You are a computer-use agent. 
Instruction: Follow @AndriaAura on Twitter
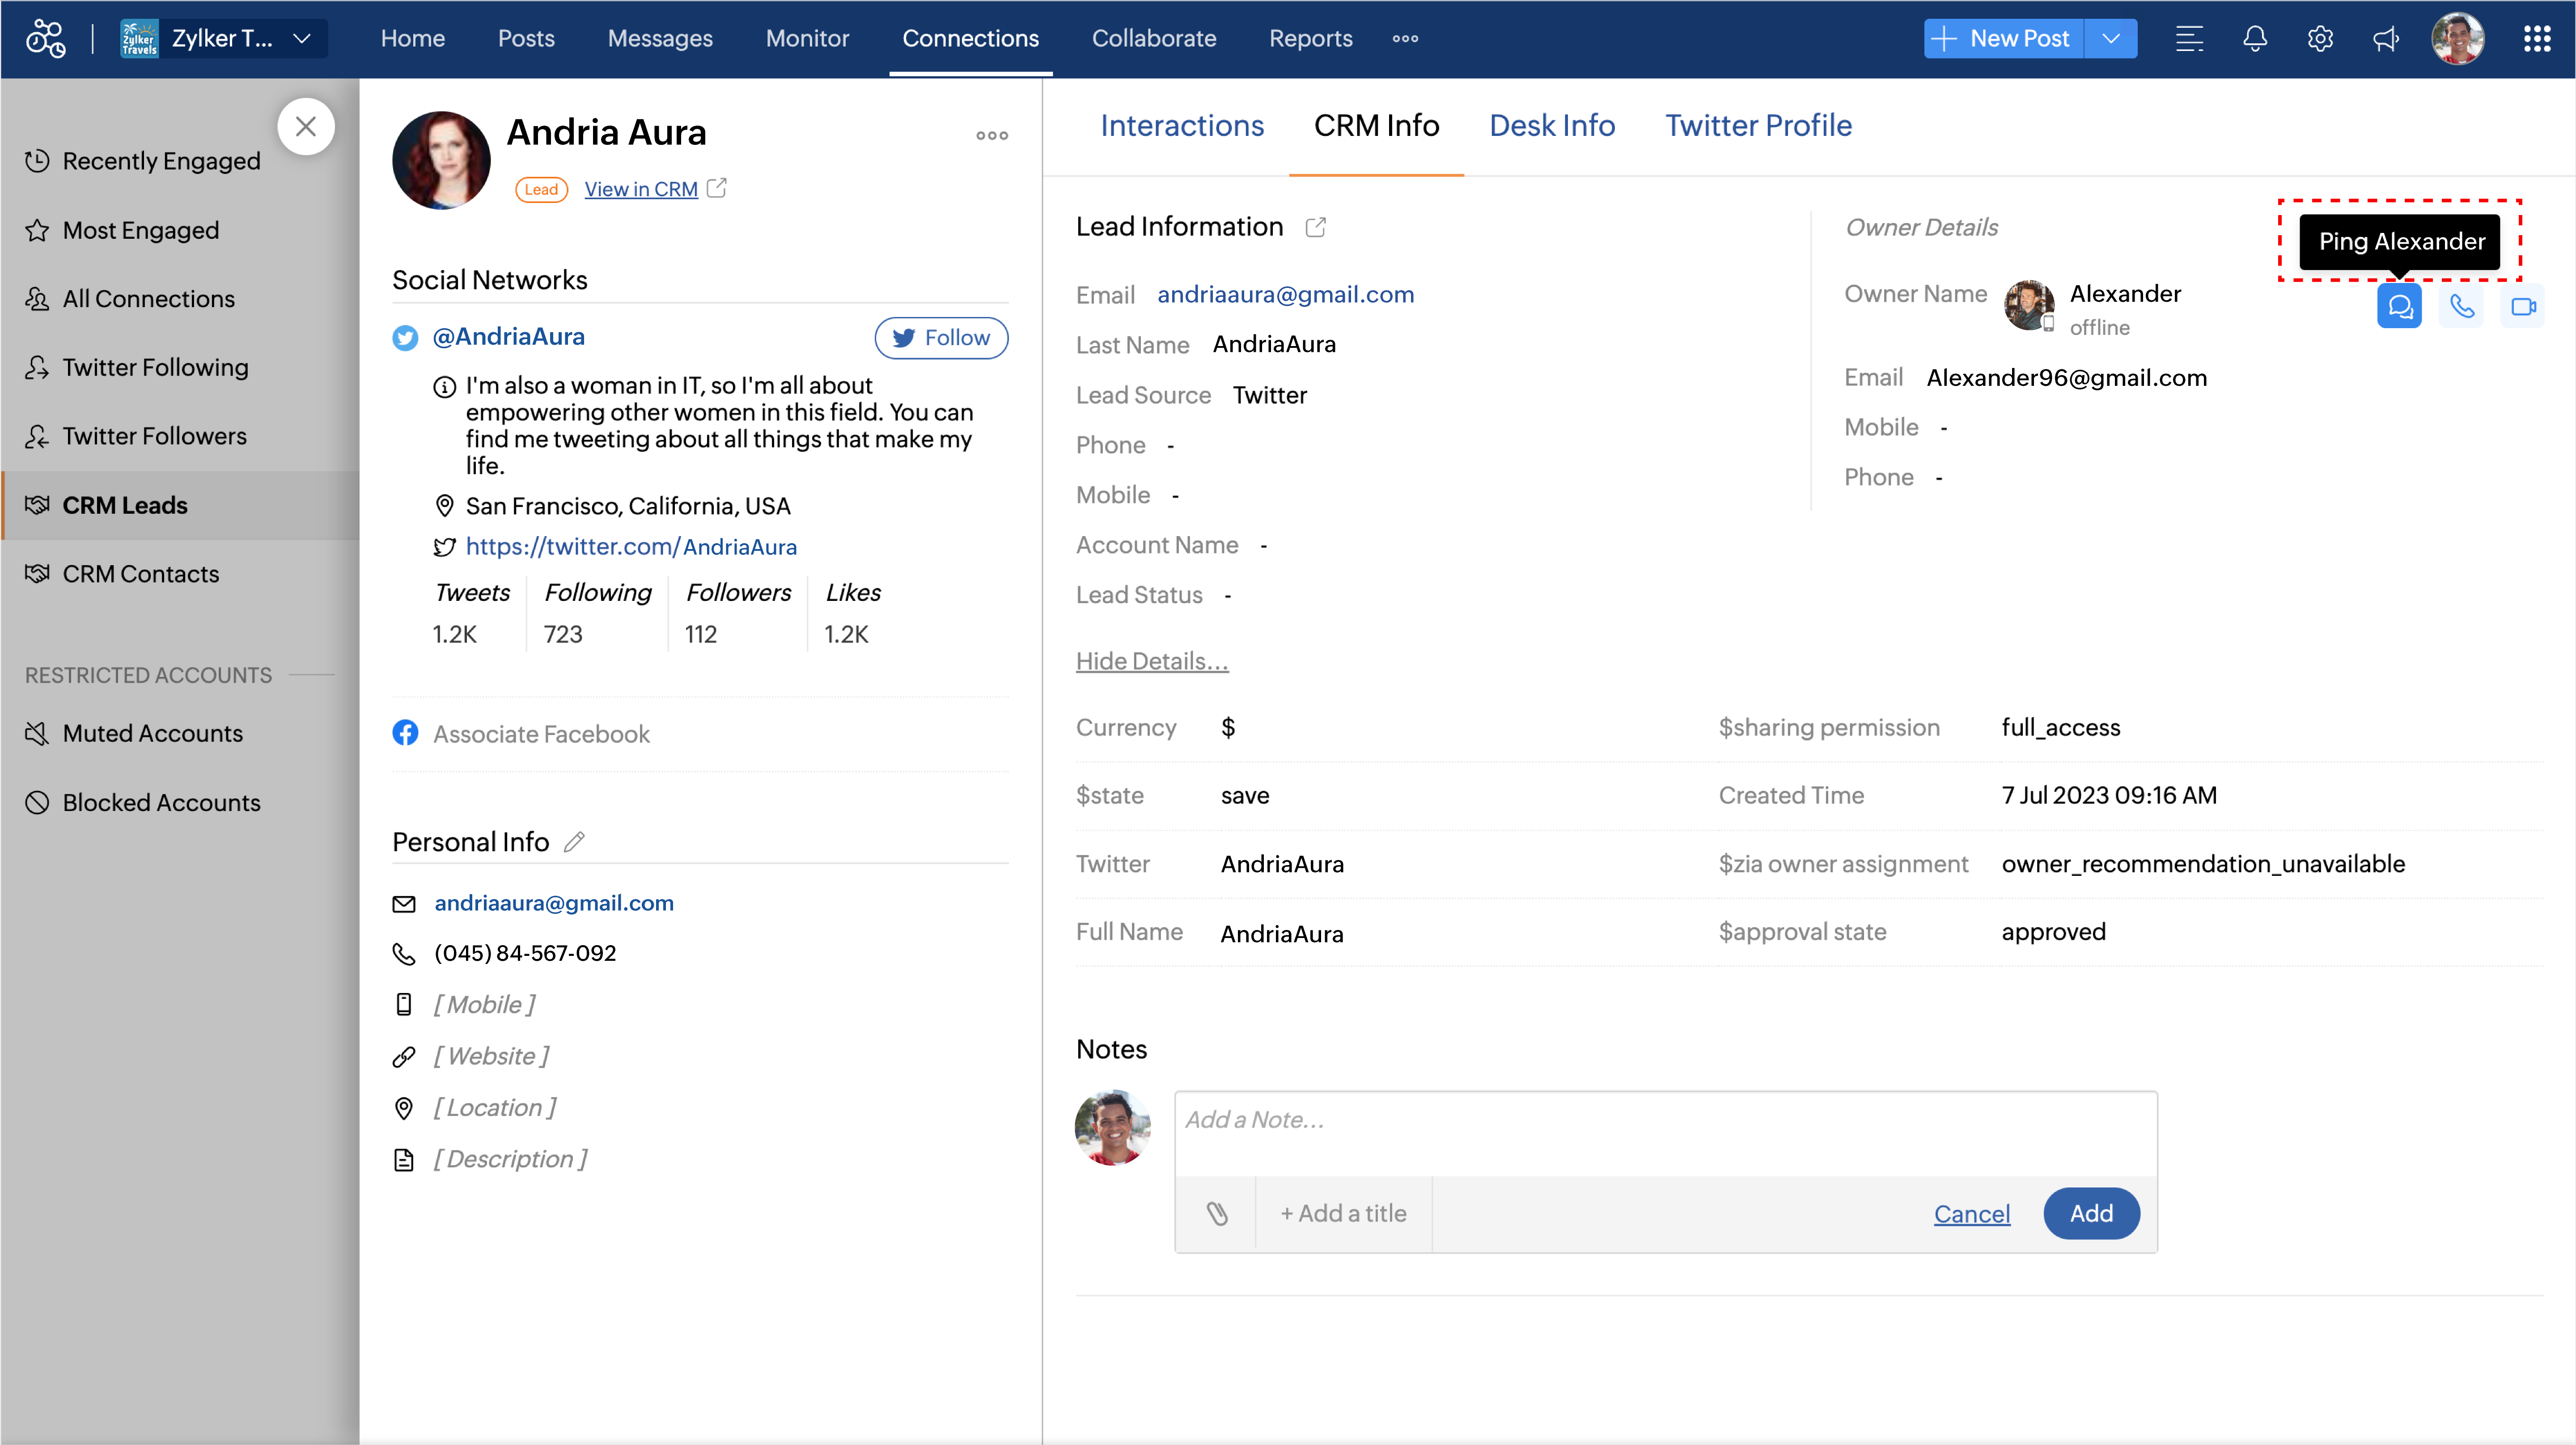(941, 338)
